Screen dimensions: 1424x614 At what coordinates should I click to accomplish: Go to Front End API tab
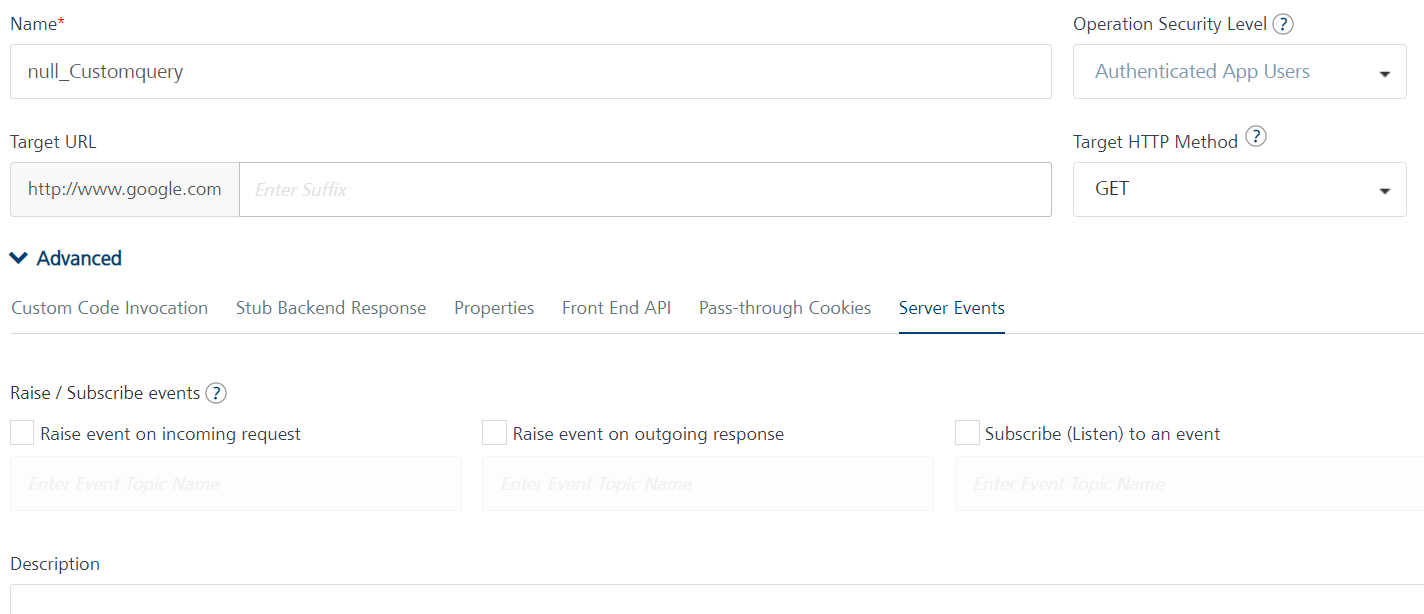[x=616, y=308]
